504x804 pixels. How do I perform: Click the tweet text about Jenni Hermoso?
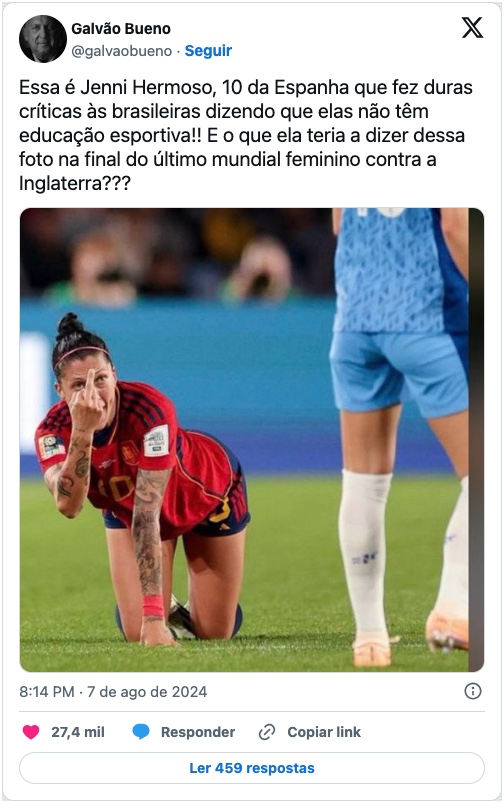[x=246, y=135]
